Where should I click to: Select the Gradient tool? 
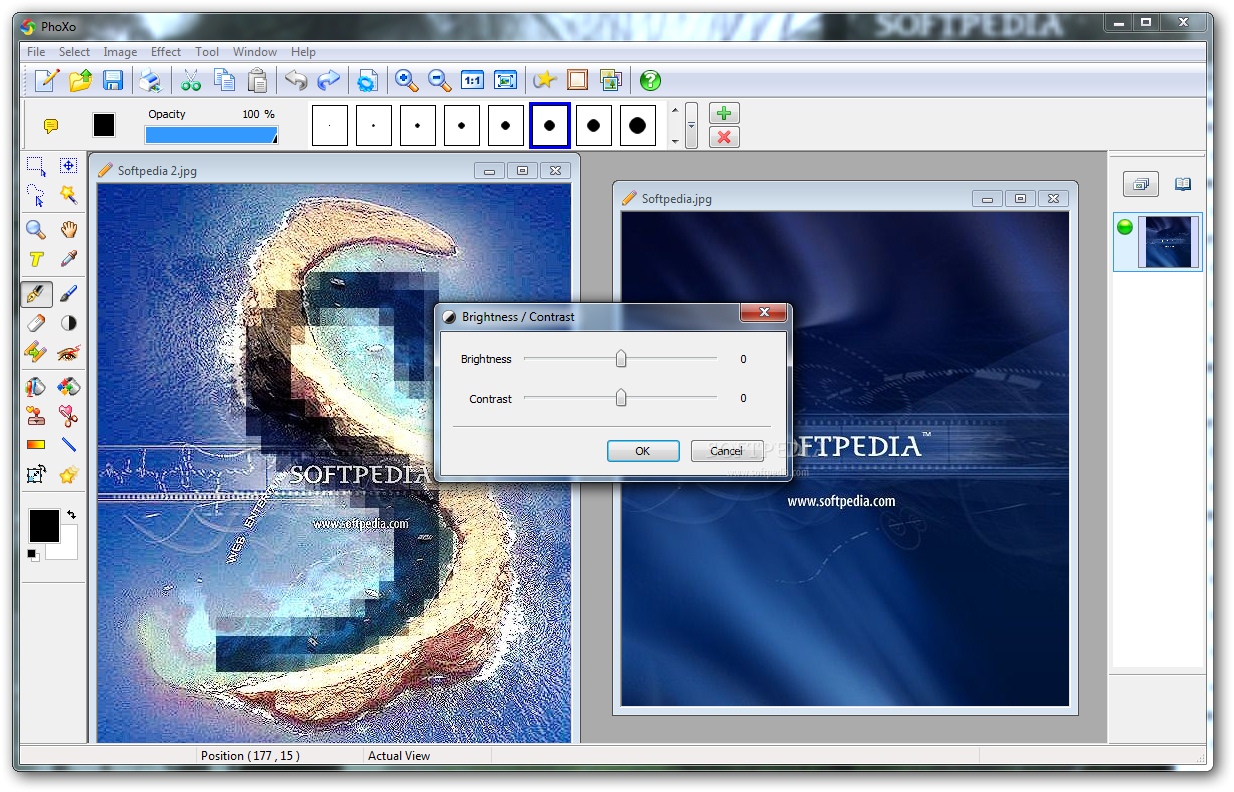[36, 445]
